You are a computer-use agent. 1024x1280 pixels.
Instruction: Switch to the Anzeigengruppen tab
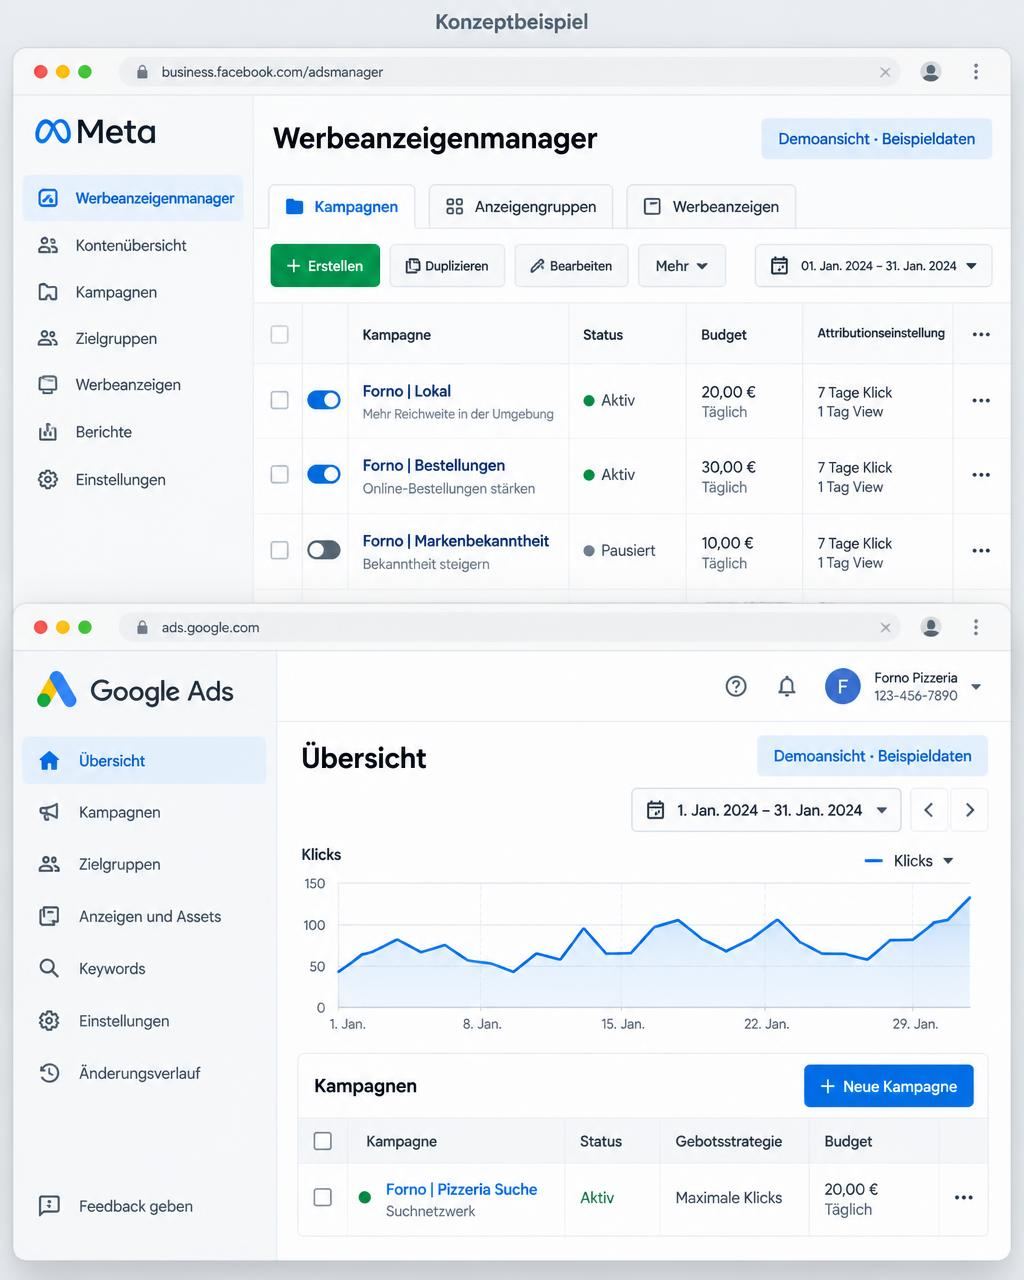click(x=521, y=206)
